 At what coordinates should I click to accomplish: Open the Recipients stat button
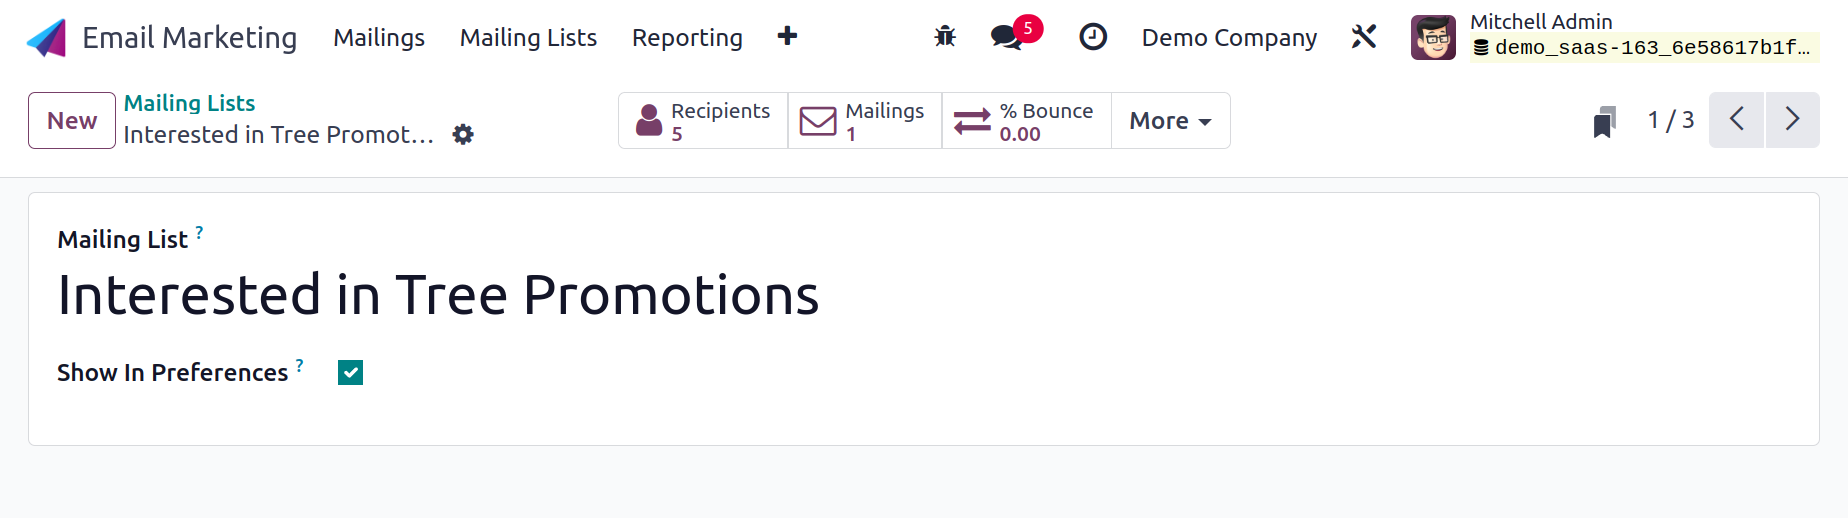tap(703, 121)
